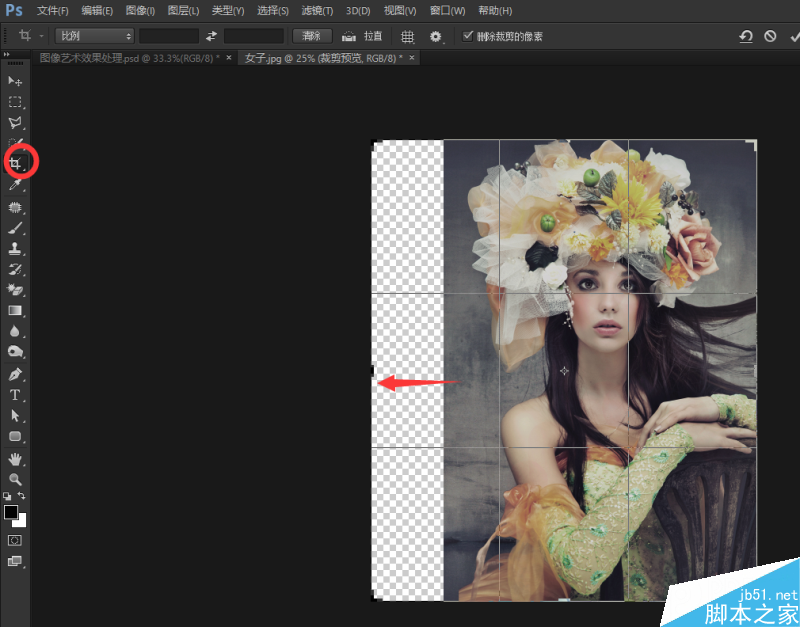Change the screen mode
The width and height of the screenshot is (800, 627).
coord(15,561)
